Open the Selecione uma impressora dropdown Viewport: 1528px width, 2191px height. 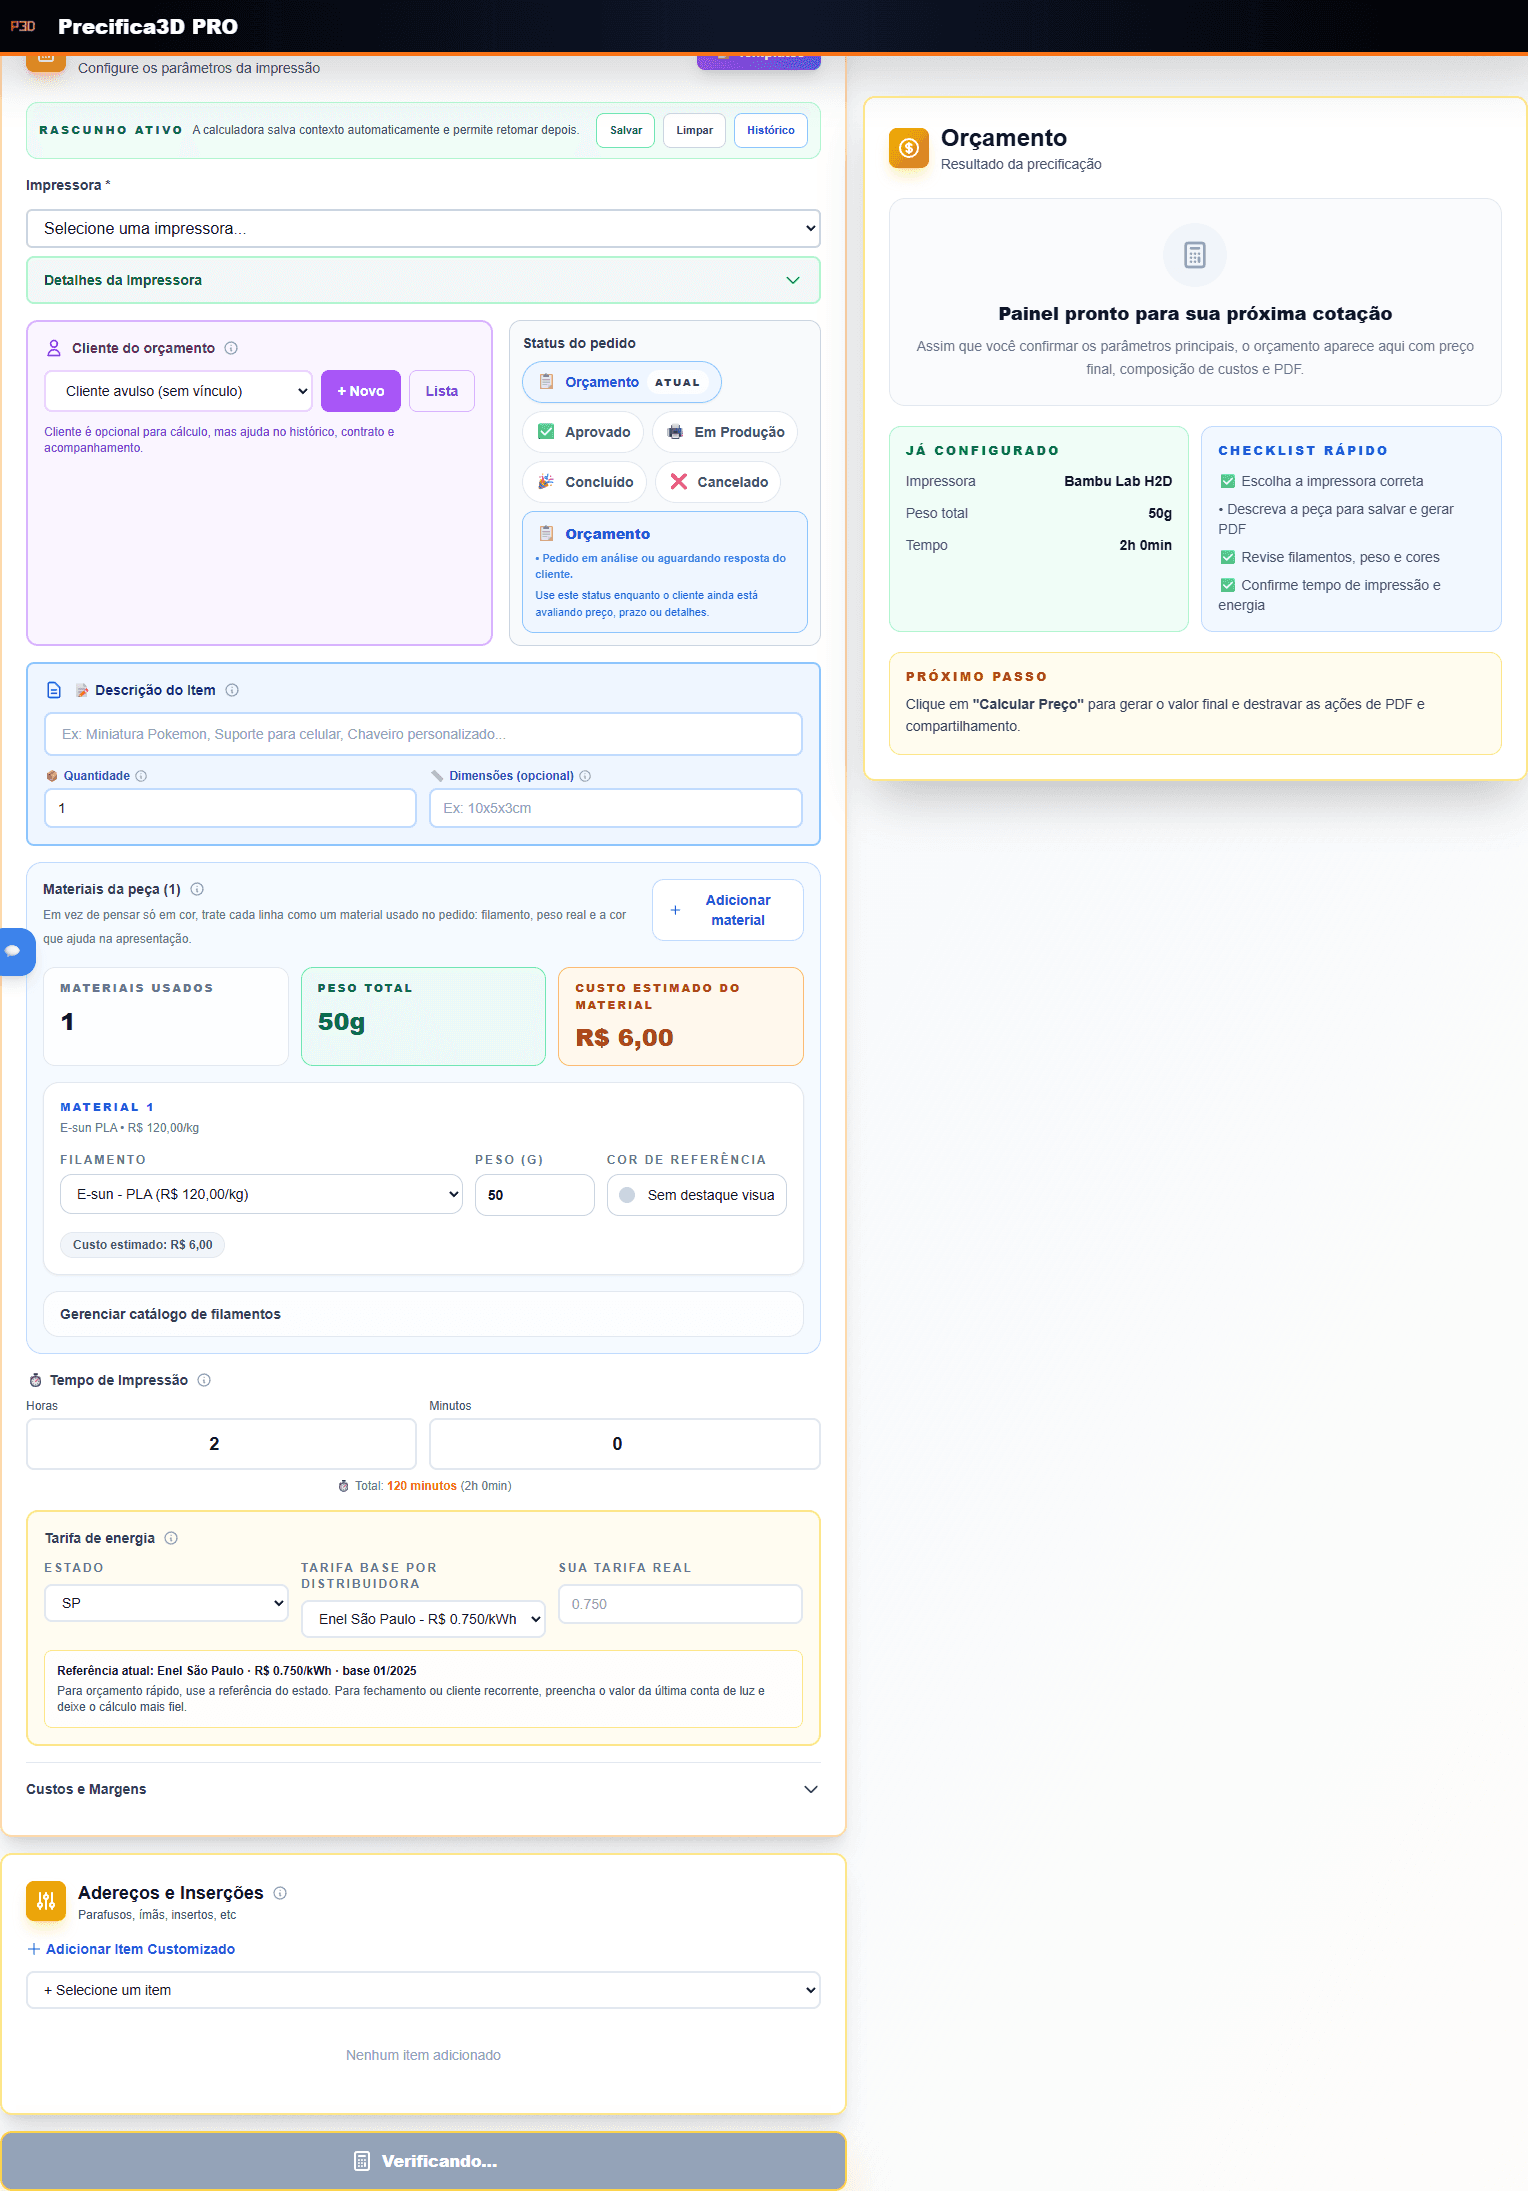[423, 228]
